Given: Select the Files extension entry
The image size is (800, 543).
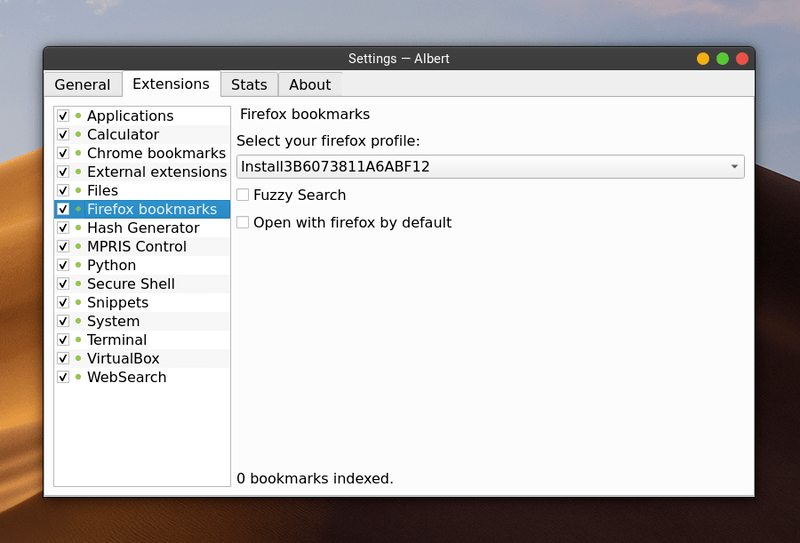Looking at the screenshot, I should tap(102, 190).
